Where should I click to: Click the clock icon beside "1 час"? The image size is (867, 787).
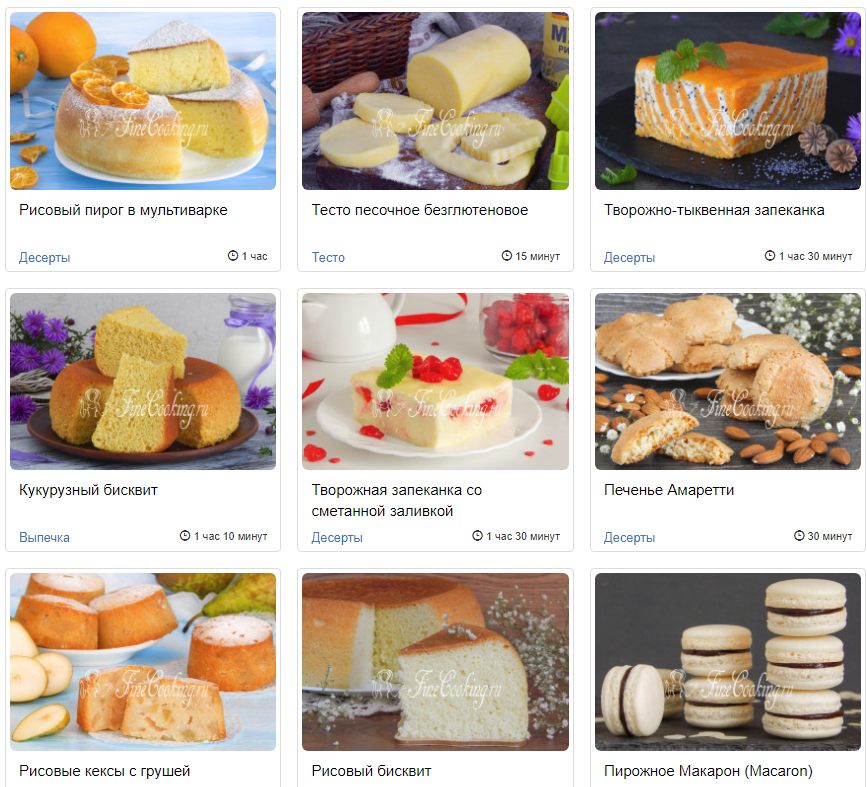pyautogui.click(x=233, y=256)
